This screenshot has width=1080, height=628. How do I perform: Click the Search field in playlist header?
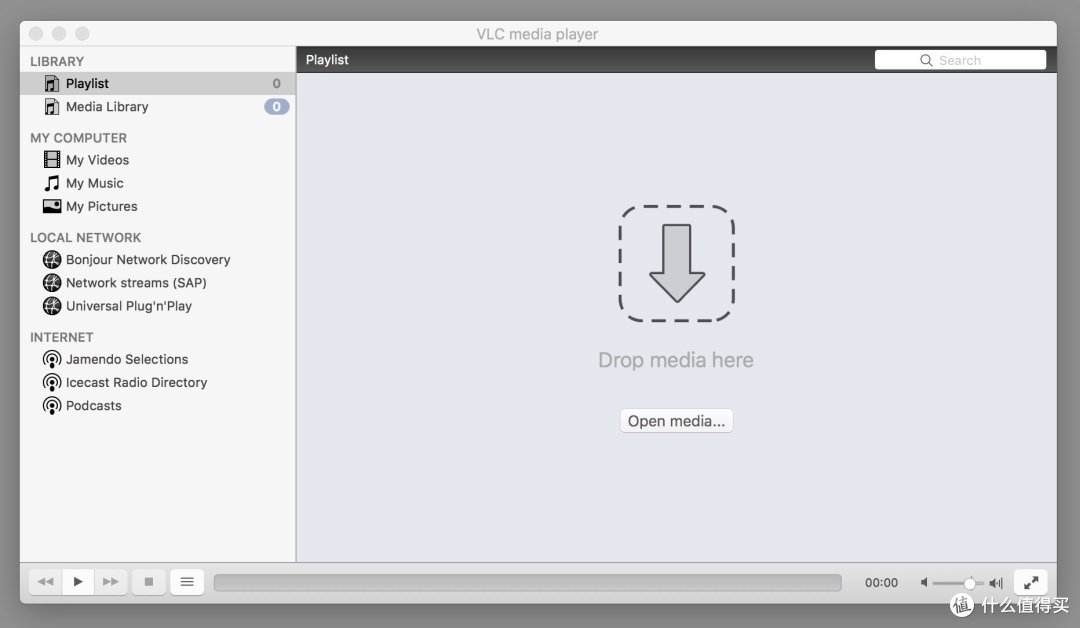(960, 60)
